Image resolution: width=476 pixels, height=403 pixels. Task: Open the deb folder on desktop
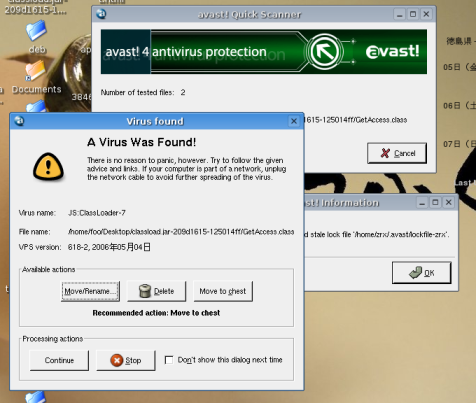pos(37,37)
